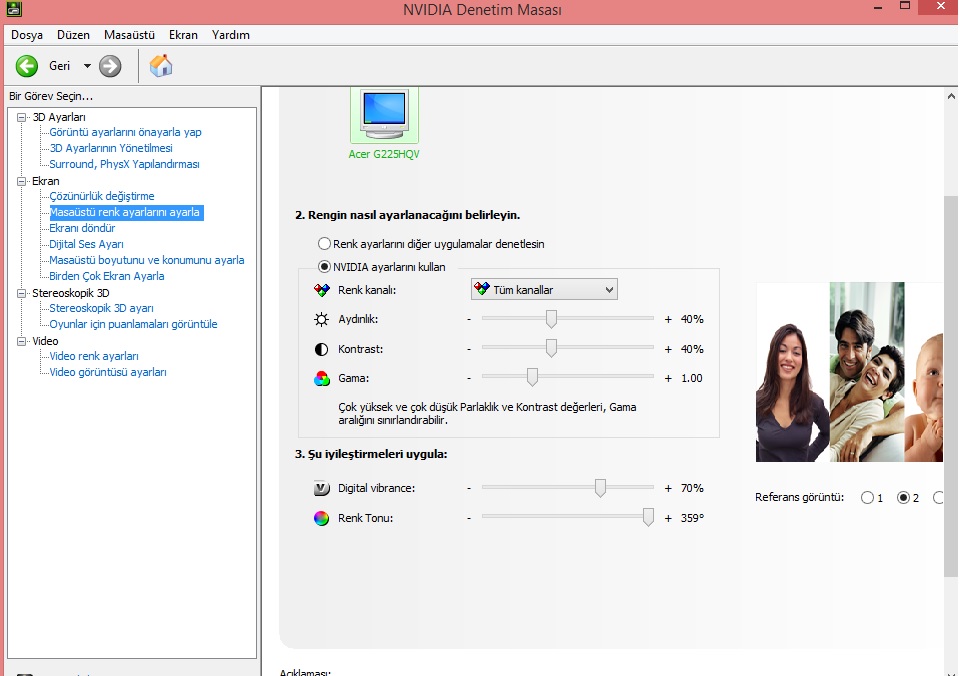The image size is (960, 676).
Task: Click the Digital vibrance slider handle
Action: 601,487
